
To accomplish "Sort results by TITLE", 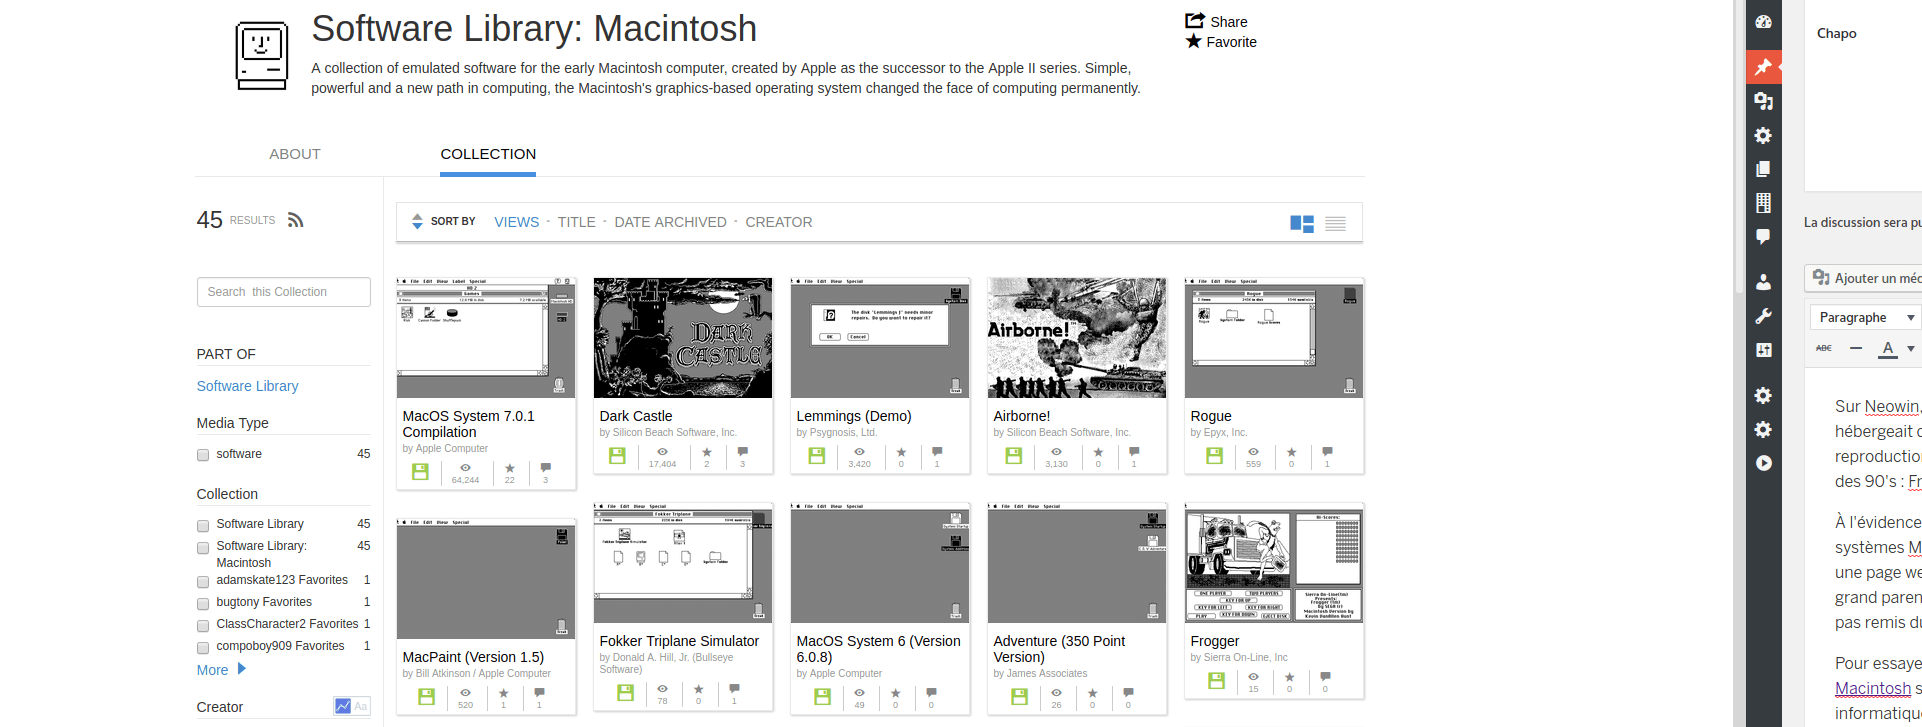I will tap(576, 222).
